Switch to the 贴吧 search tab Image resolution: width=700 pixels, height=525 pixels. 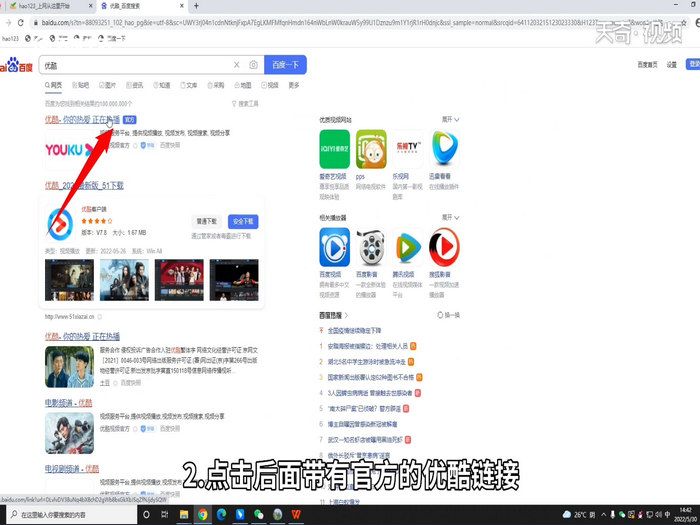80,85
